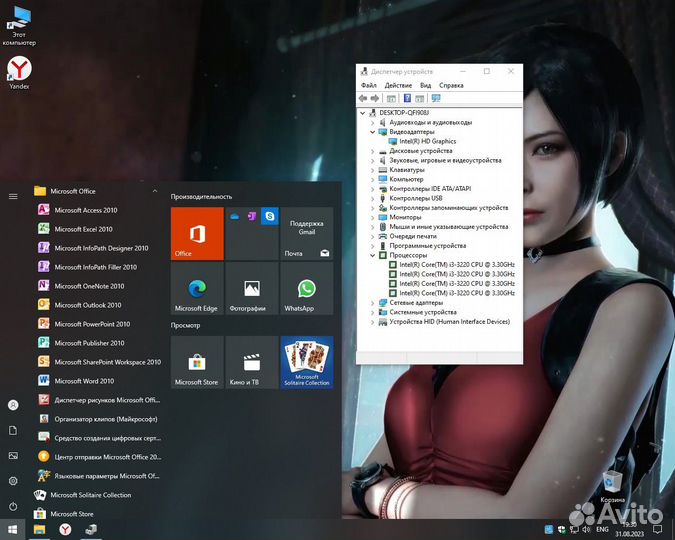Open the Microsoft Solitaire Collection tile
The height and width of the screenshot is (540, 675).
307,363
